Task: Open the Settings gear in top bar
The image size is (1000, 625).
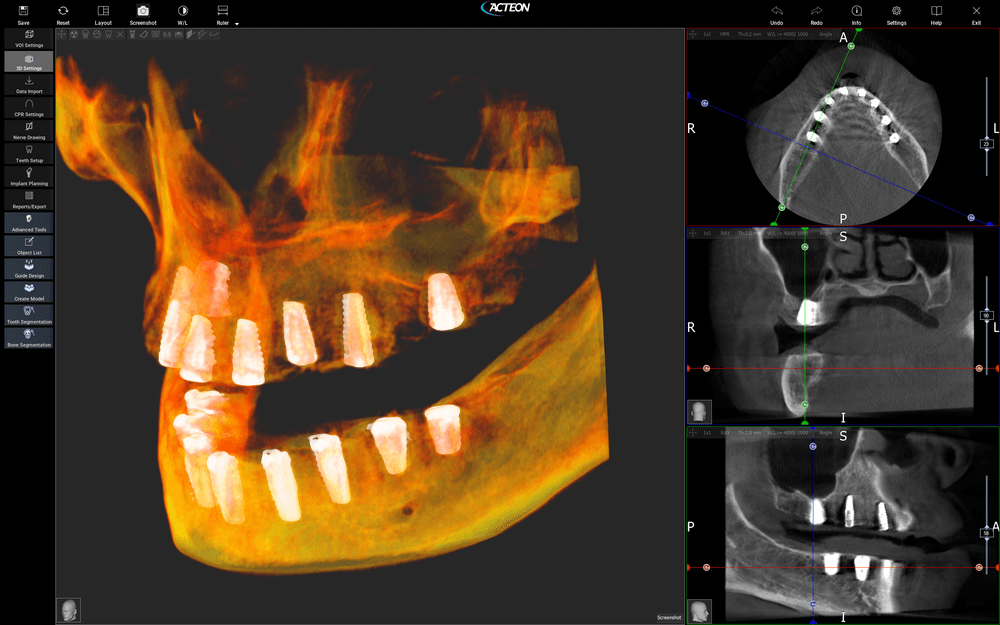Action: tap(896, 13)
